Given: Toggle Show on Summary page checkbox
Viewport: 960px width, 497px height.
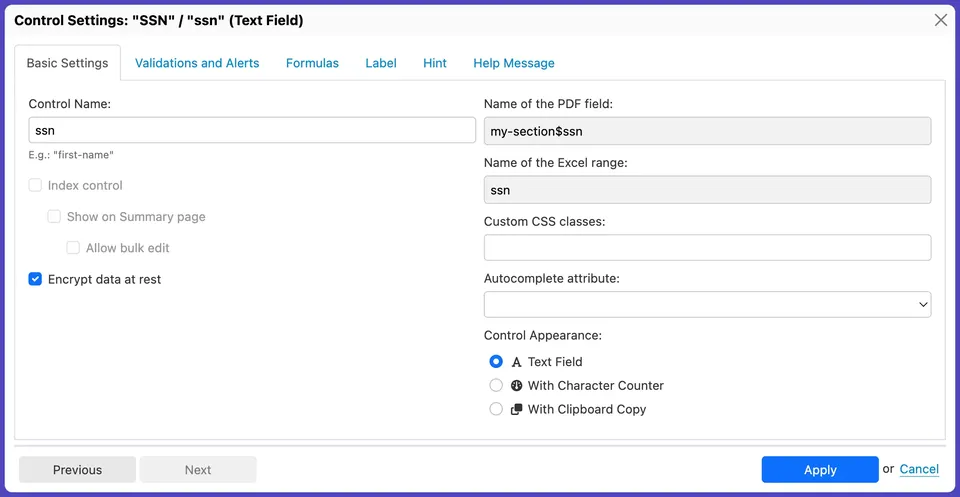Looking at the screenshot, I should [54, 217].
